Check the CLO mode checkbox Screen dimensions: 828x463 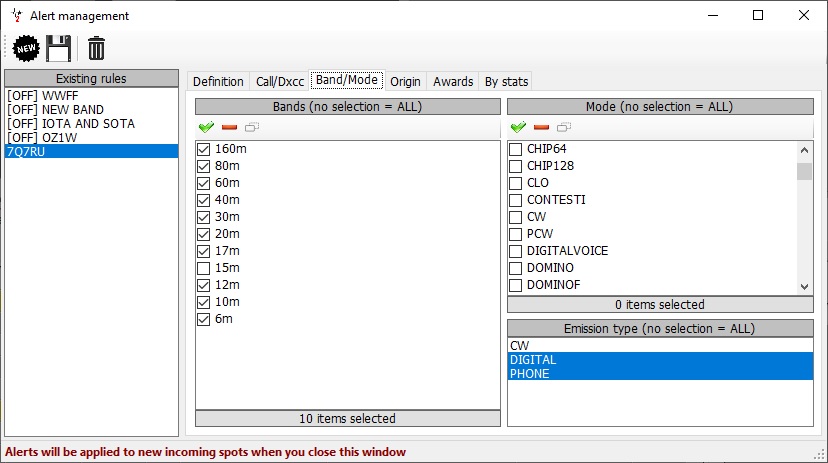515,183
